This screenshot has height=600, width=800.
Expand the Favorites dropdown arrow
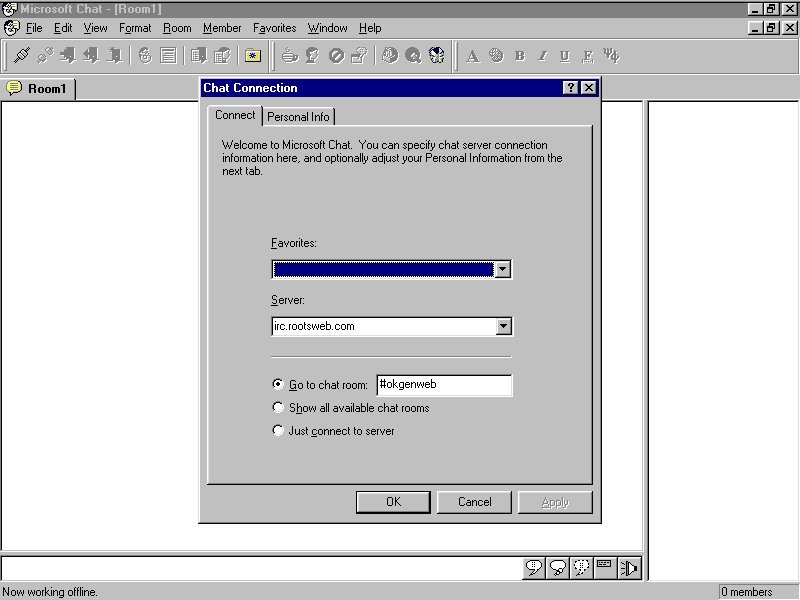(x=503, y=269)
